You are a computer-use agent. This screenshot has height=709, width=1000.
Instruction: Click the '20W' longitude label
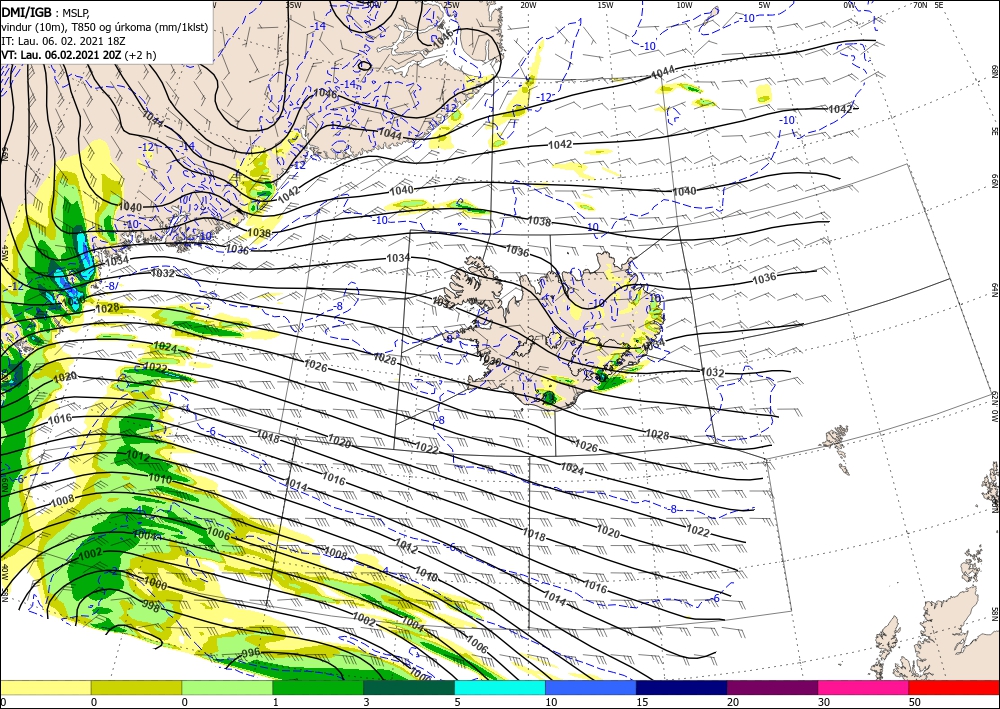(527, 5)
